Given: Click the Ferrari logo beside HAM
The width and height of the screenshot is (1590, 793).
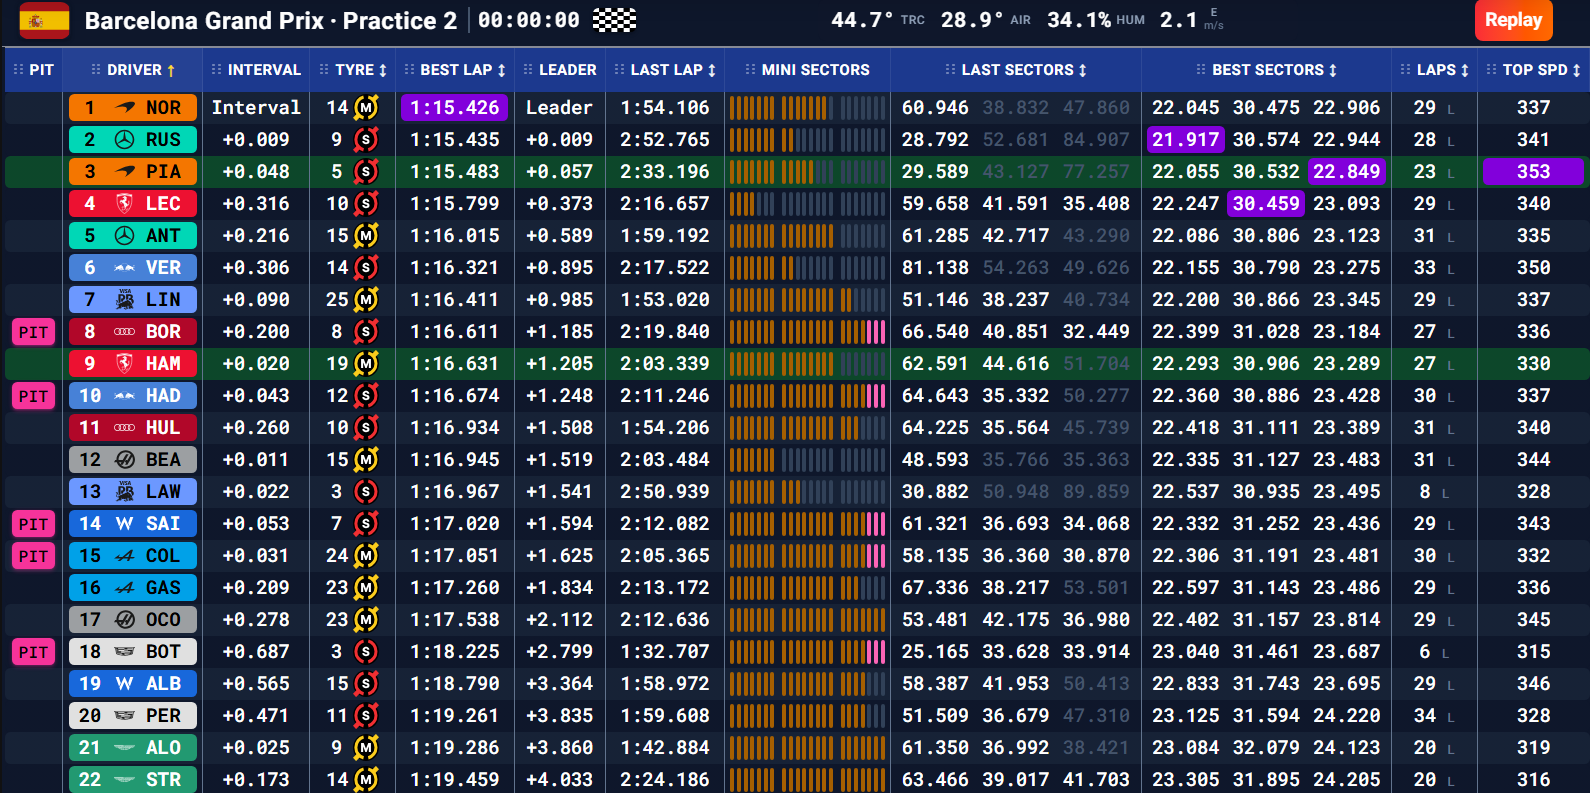Looking at the screenshot, I should click(x=125, y=363).
